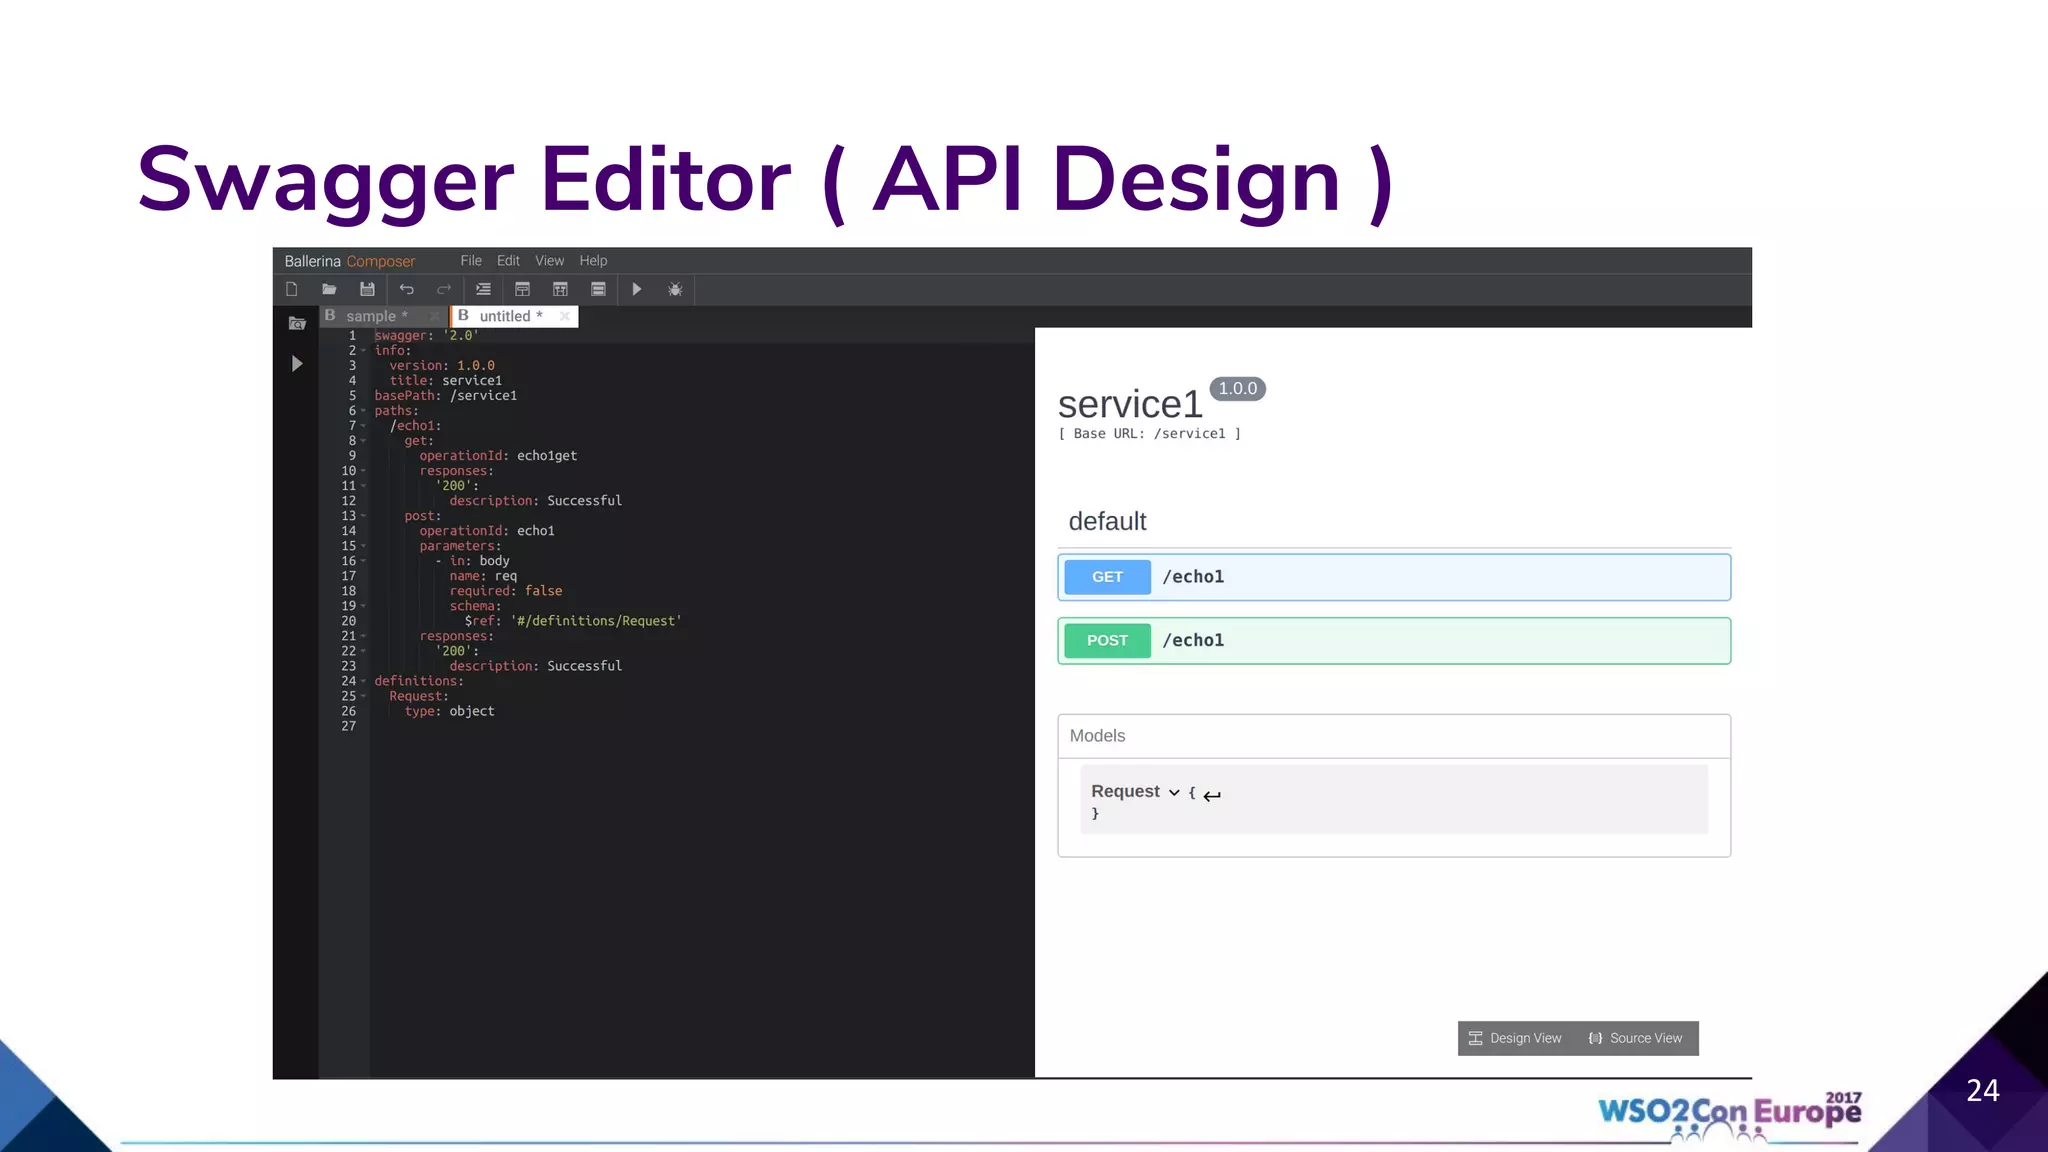Place cursor on swagger: '2.0' line

[x=426, y=336]
